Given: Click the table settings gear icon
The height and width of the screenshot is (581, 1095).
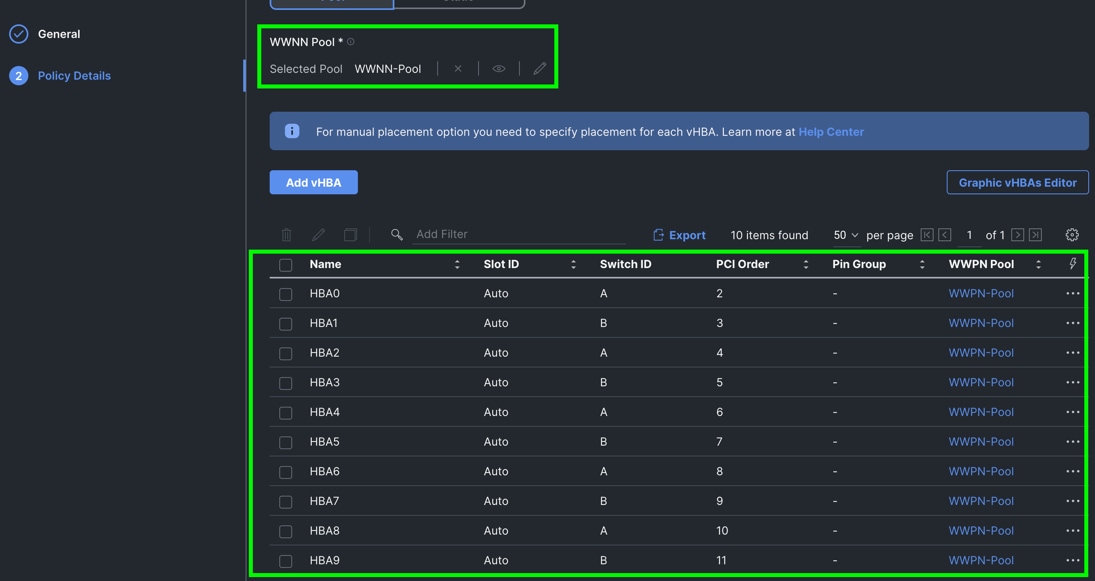Looking at the screenshot, I should [x=1072, y=235].
